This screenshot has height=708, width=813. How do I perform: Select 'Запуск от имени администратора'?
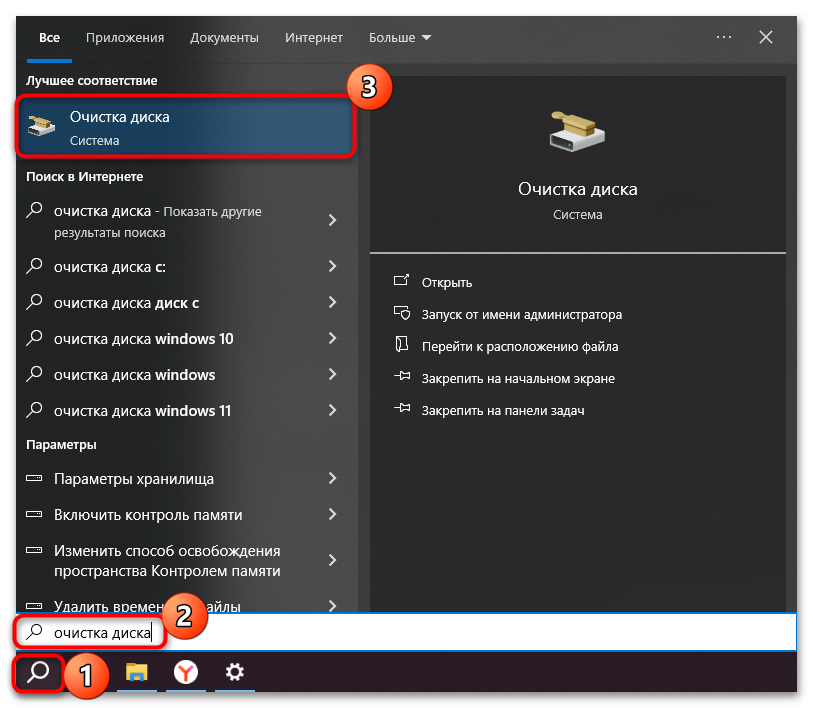(521, 315)
